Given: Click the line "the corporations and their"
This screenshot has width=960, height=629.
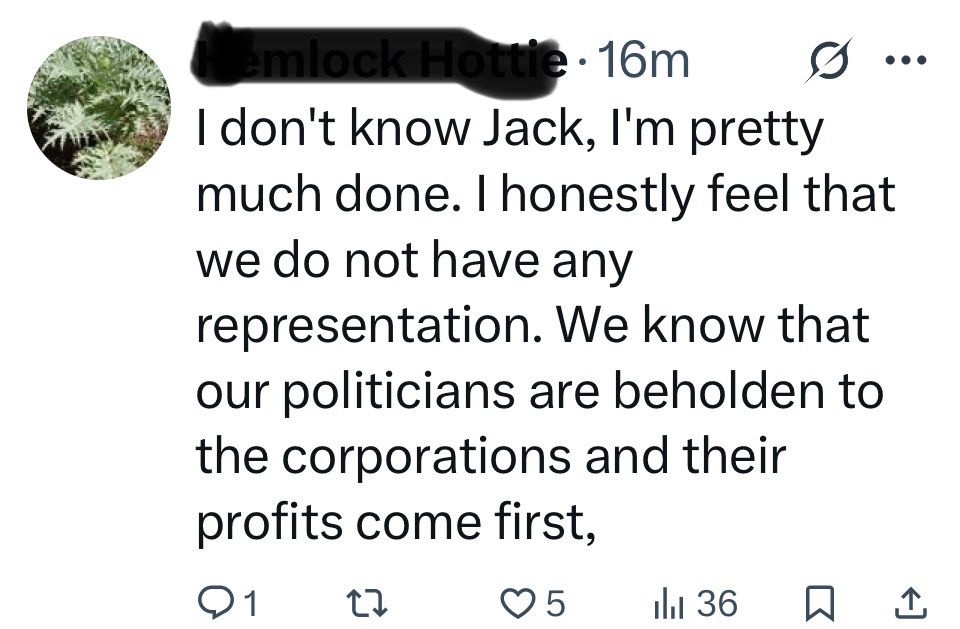Looking at the screenshot, I should coord(491,457).
